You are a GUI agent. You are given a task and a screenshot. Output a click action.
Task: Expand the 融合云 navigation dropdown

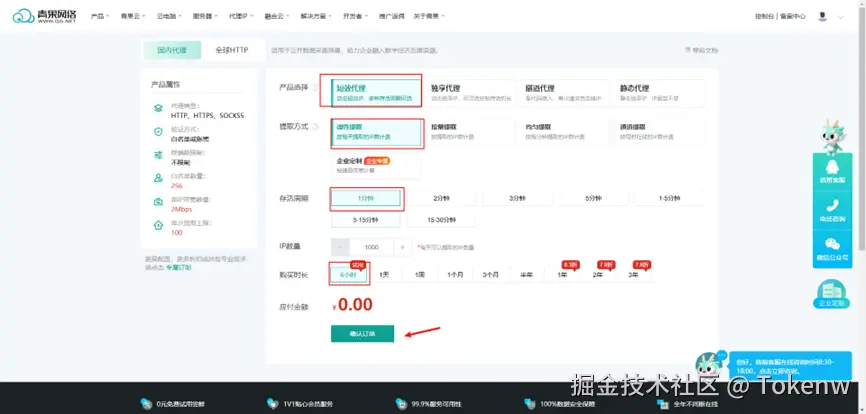[x=277, y=17]
